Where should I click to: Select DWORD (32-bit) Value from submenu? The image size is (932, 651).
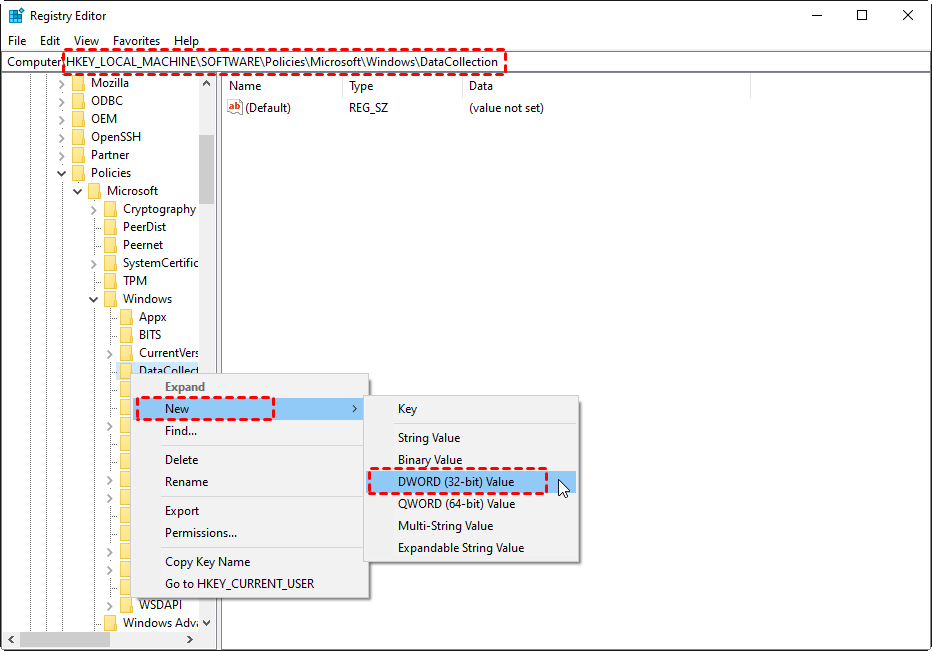456,481
